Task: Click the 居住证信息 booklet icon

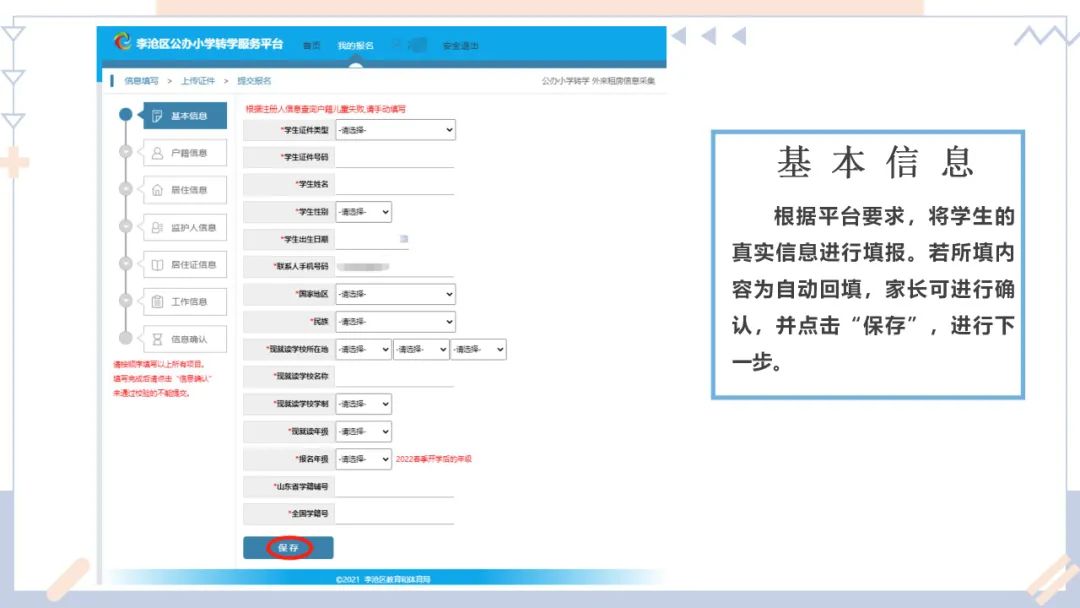Action: pyautogui.click(x=156, y=263)
